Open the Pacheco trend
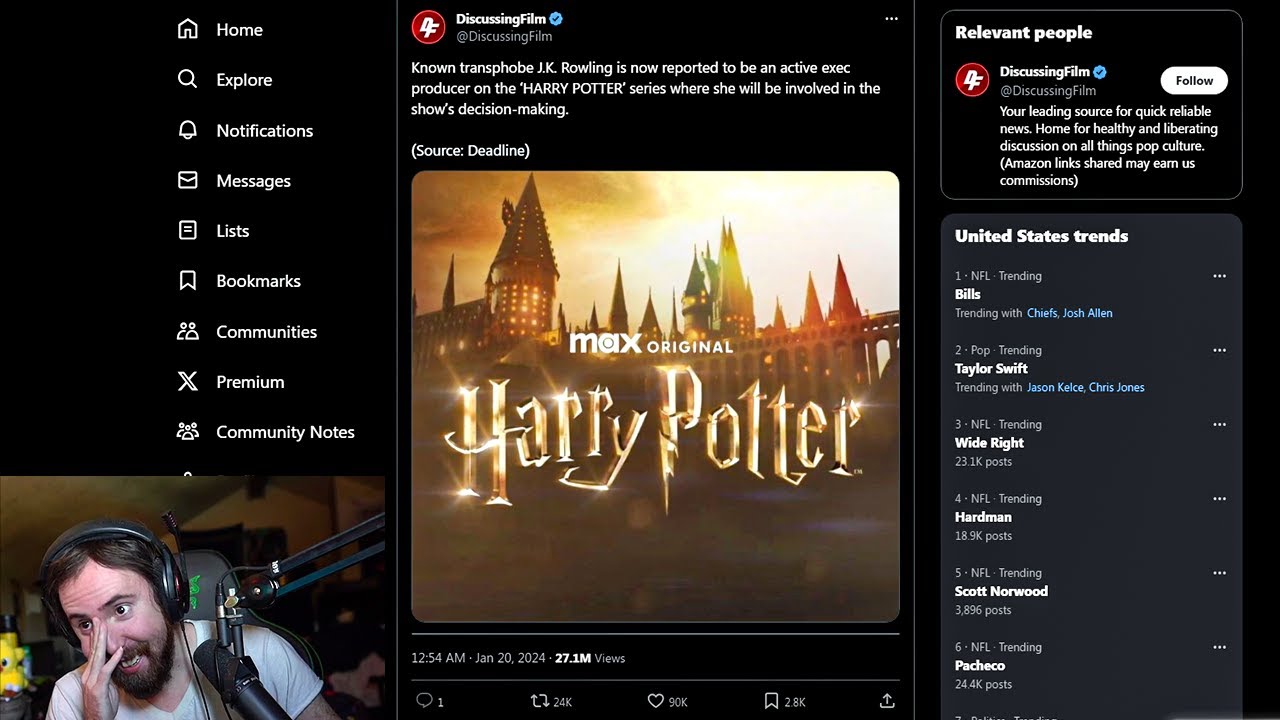Screen dimensions: 1280x720 pyautogui.click(x=980, y=665)
